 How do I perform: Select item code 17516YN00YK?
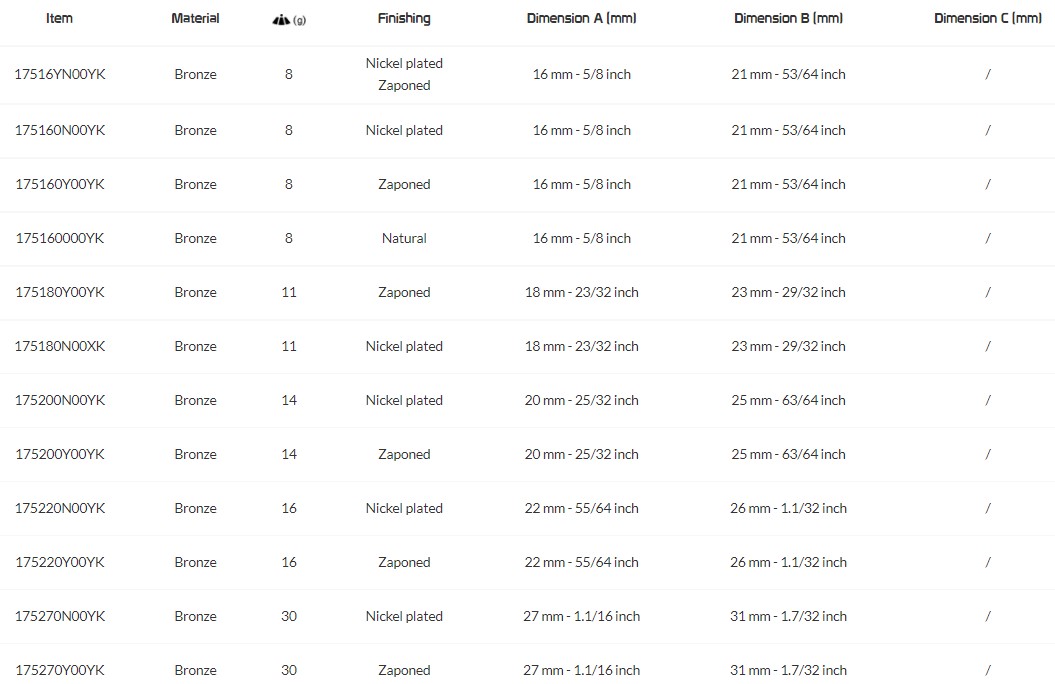60,74
